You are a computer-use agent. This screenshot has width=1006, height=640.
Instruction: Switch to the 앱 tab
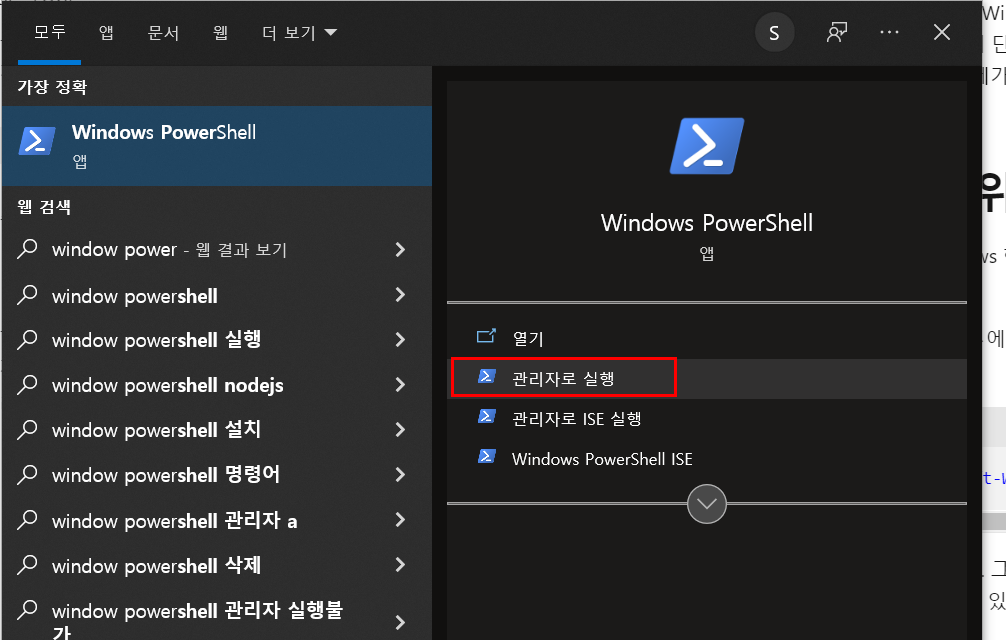107,32
